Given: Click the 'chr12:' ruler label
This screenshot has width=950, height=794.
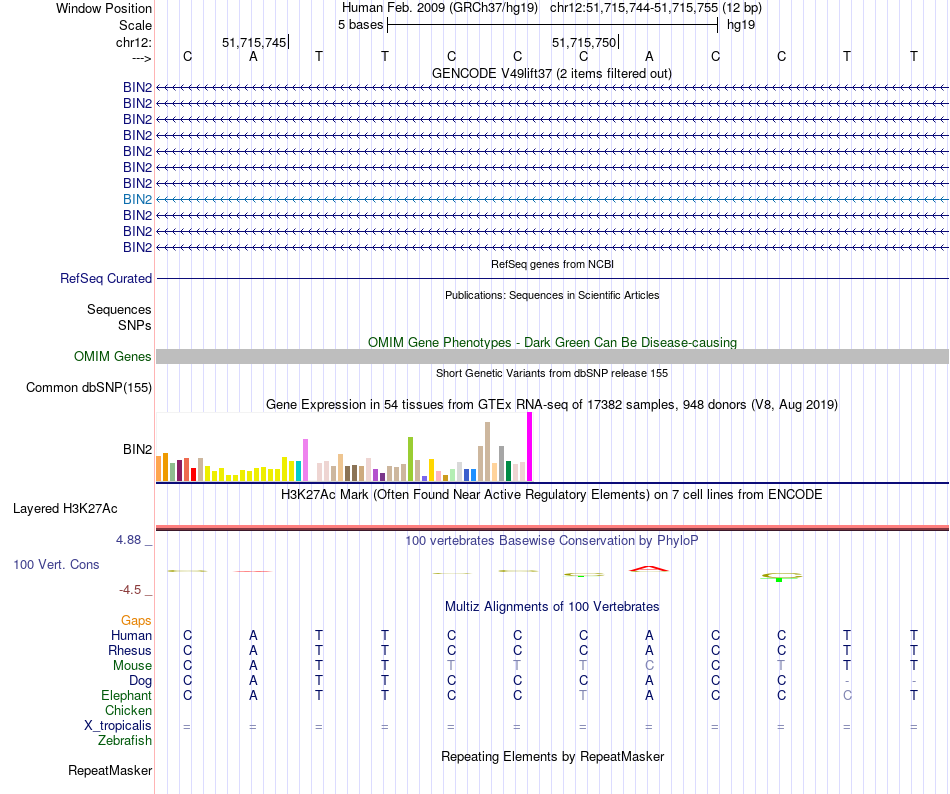Looking at the screenshot, I should coord(133,42).
